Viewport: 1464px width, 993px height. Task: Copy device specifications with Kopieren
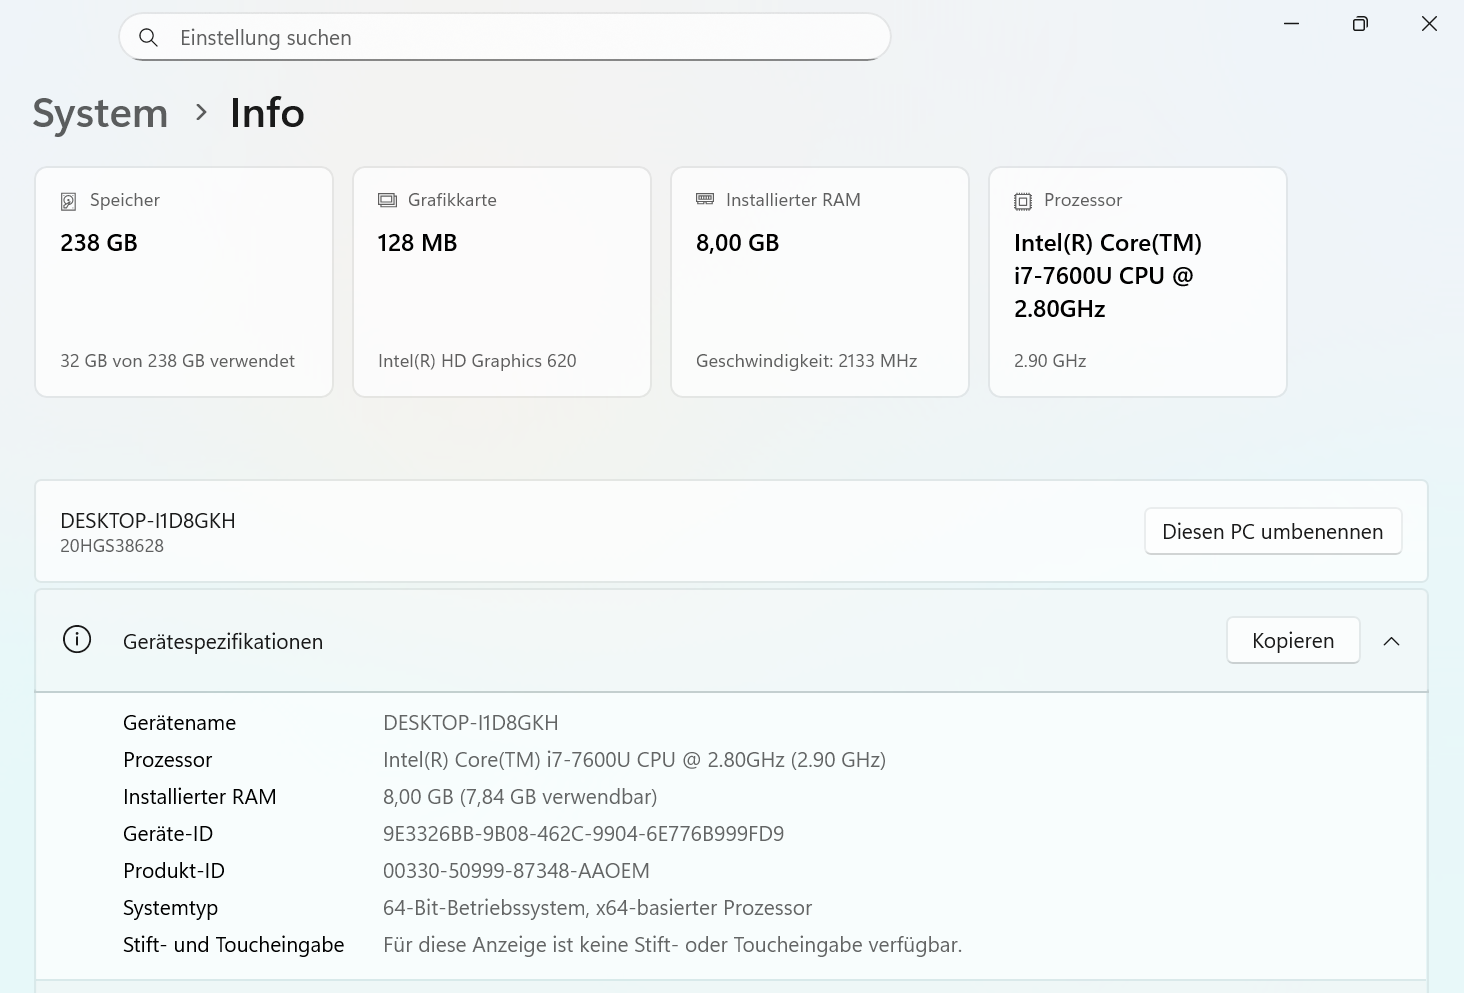(1293, 640)
